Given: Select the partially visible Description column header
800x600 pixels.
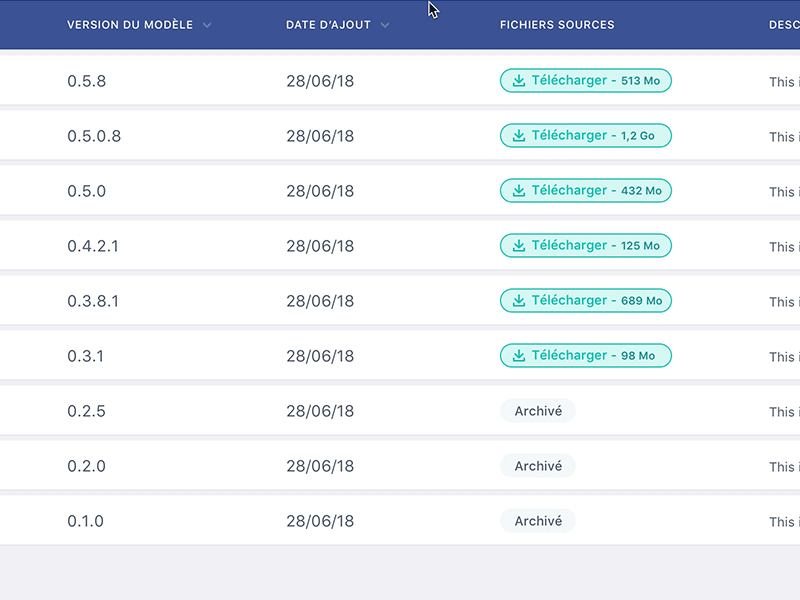Looking at the screenshot, I should (785, 25).
